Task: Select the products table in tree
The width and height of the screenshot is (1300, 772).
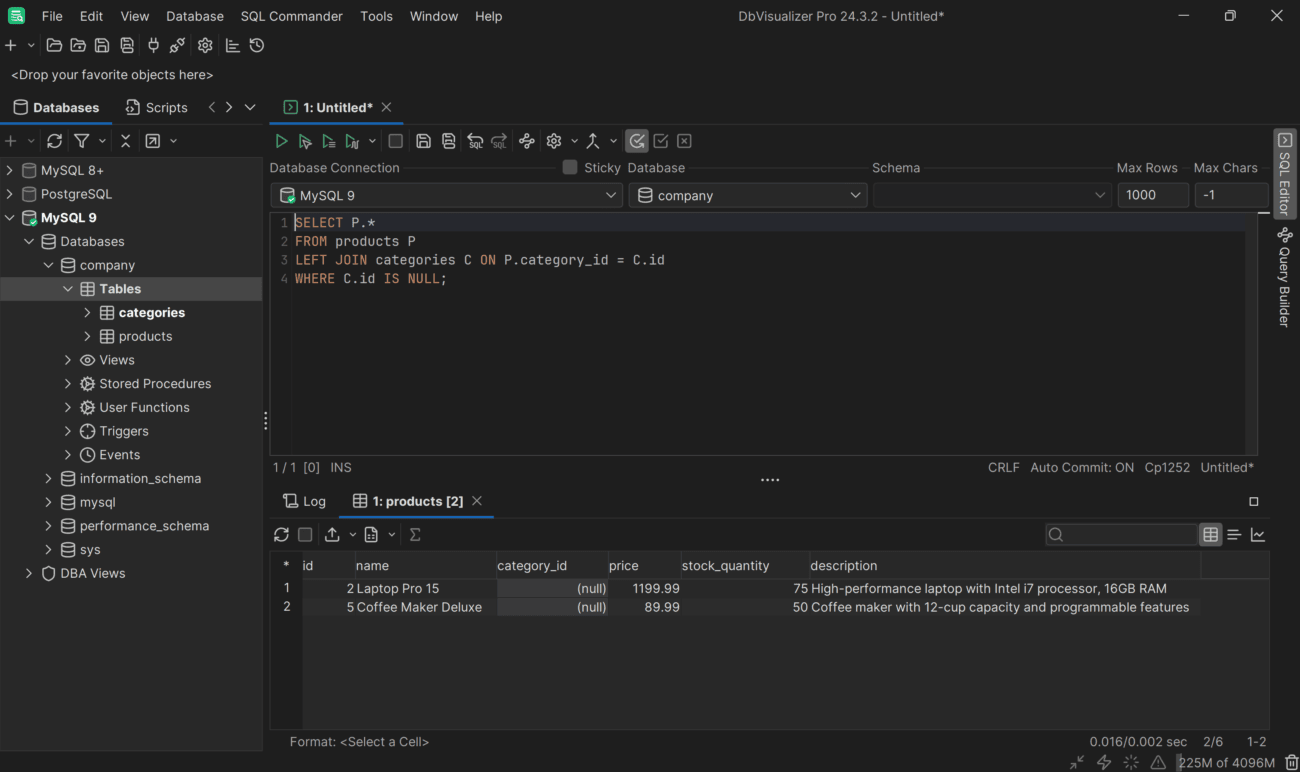Action: [145, 336]
